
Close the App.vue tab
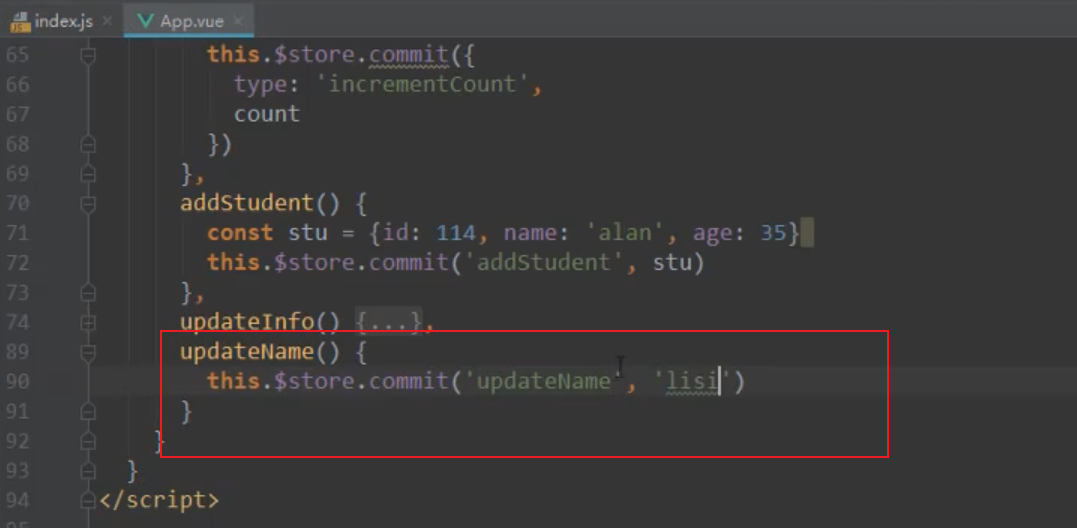point(238,21)
